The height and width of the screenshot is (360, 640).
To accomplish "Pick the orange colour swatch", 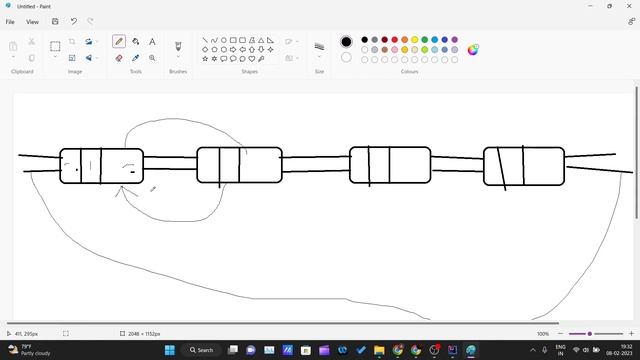I will 404,40.
